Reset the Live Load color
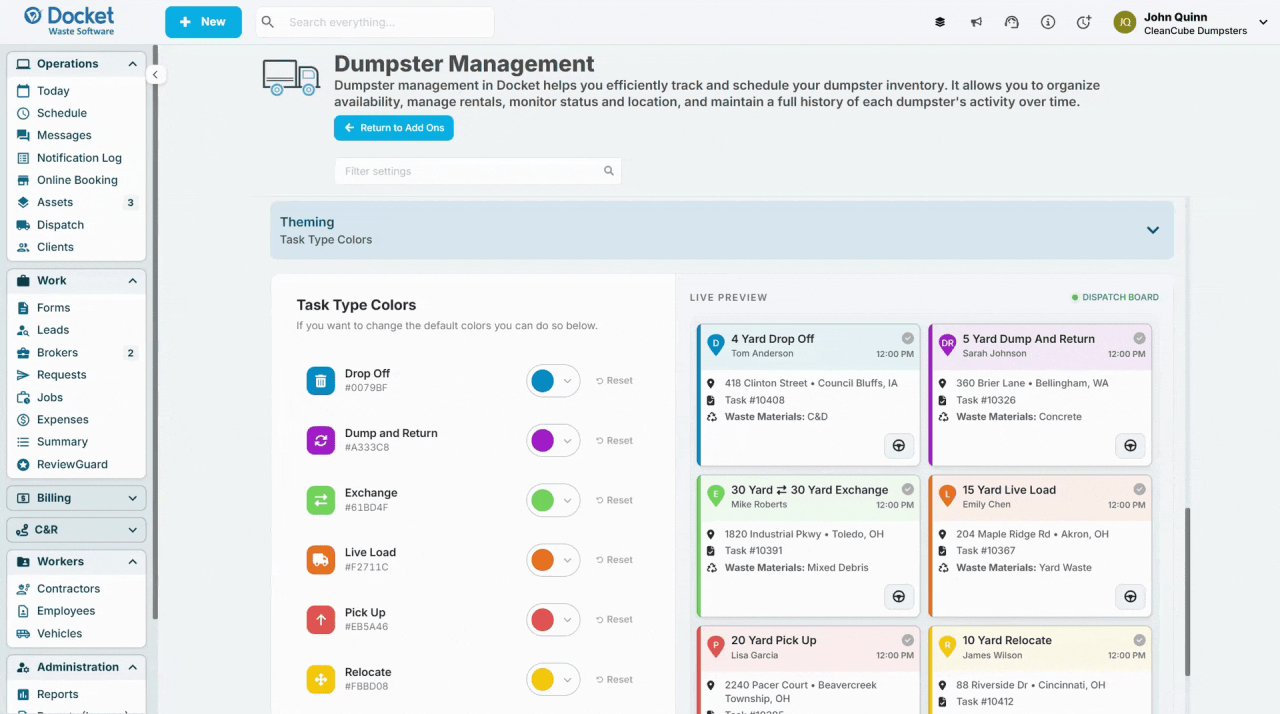 (614, 560)
